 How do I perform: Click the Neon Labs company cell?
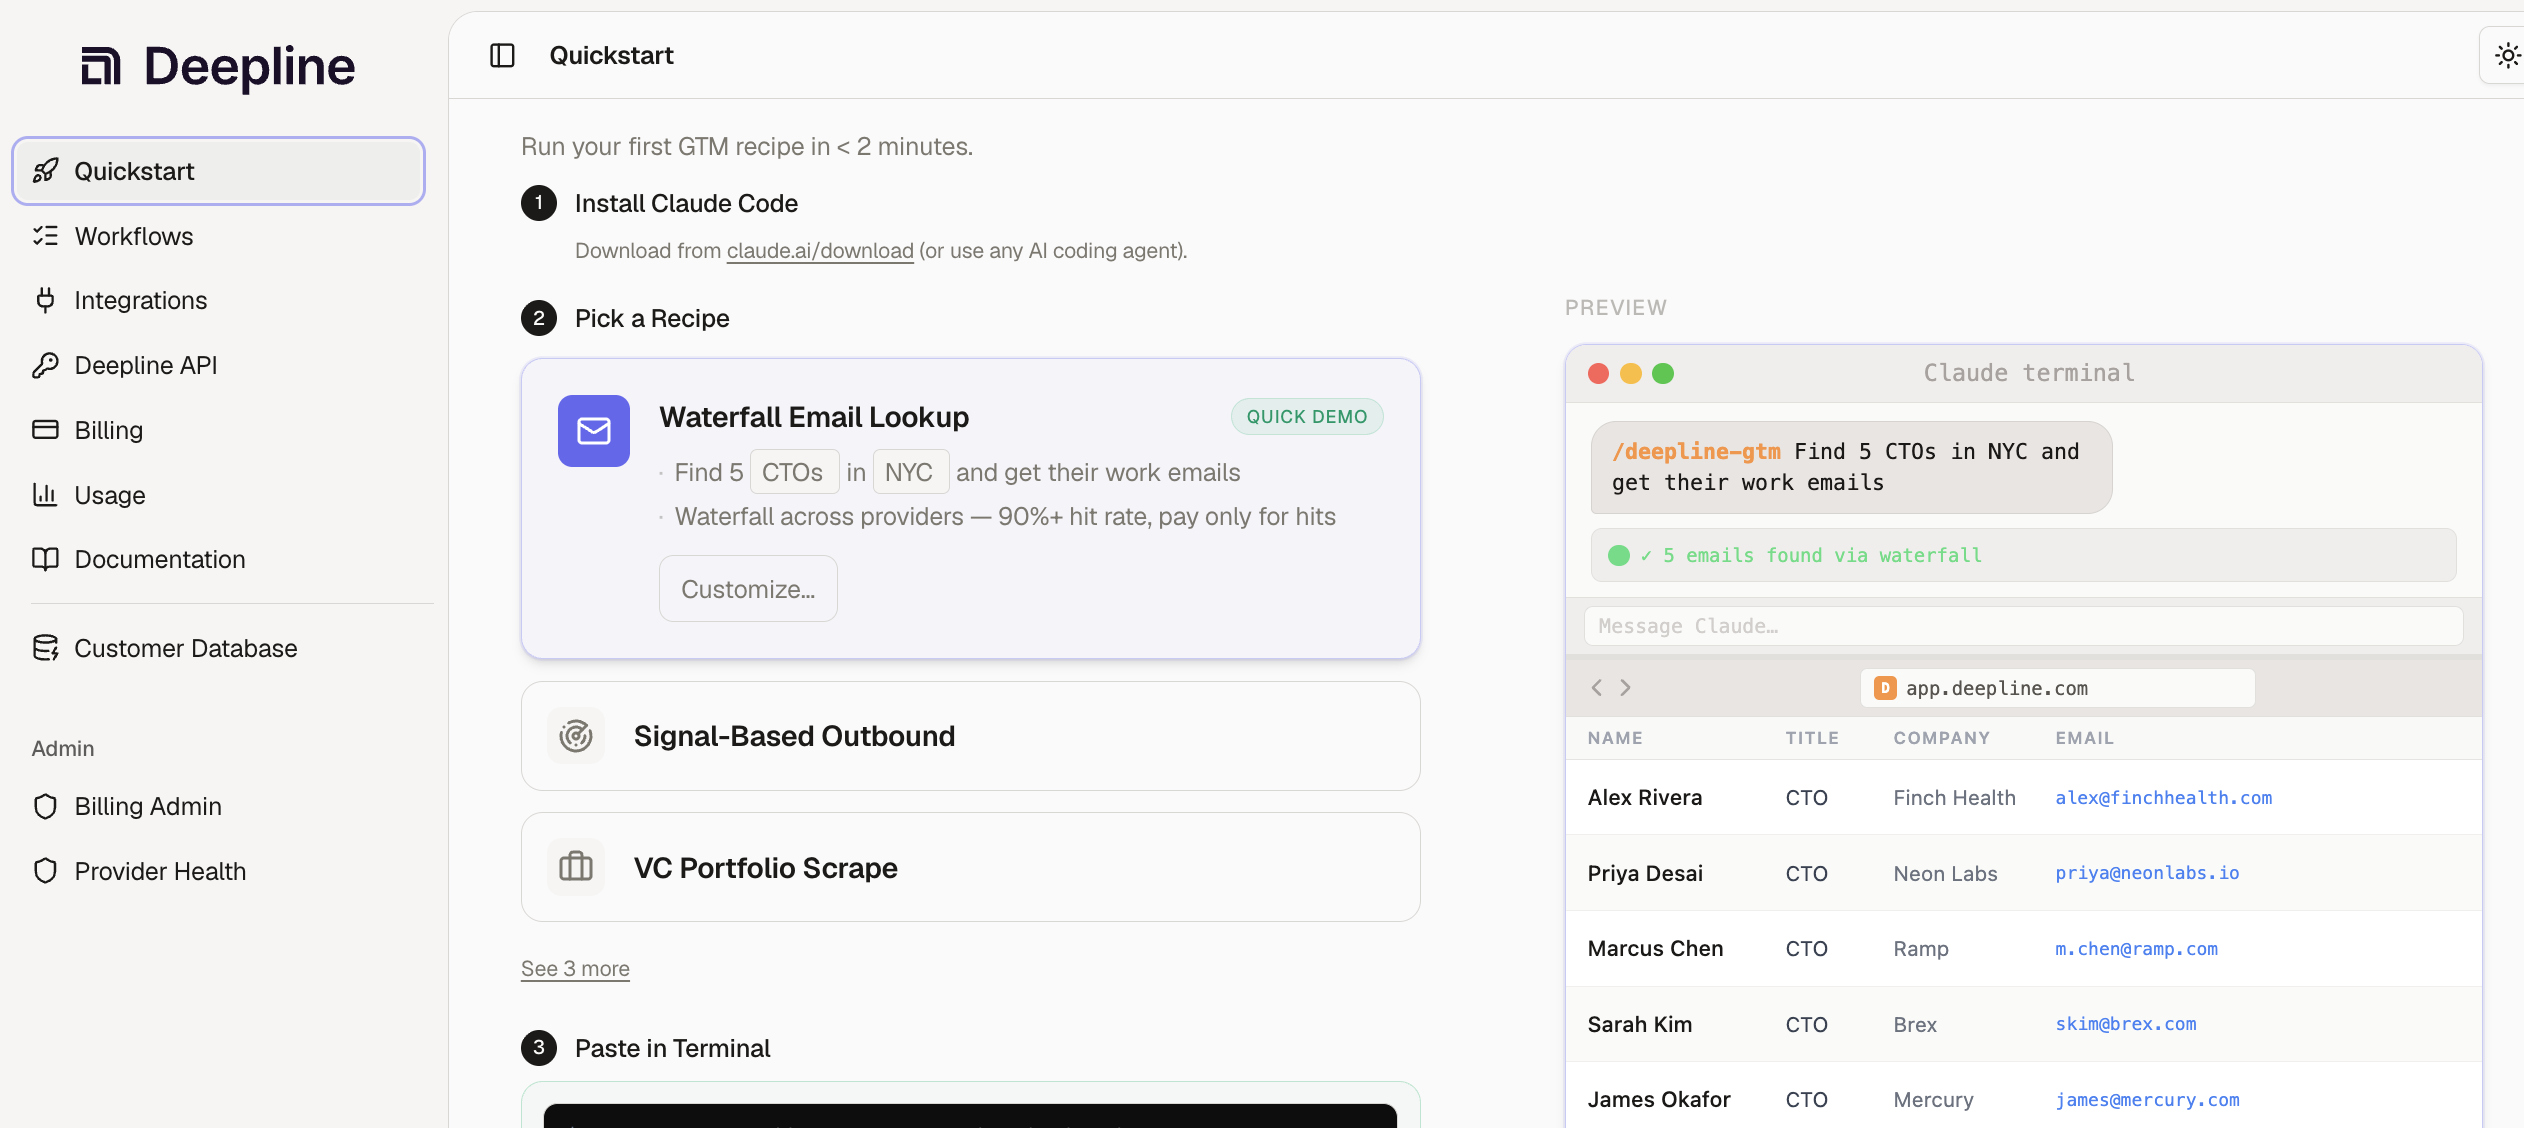(1945, 873)
